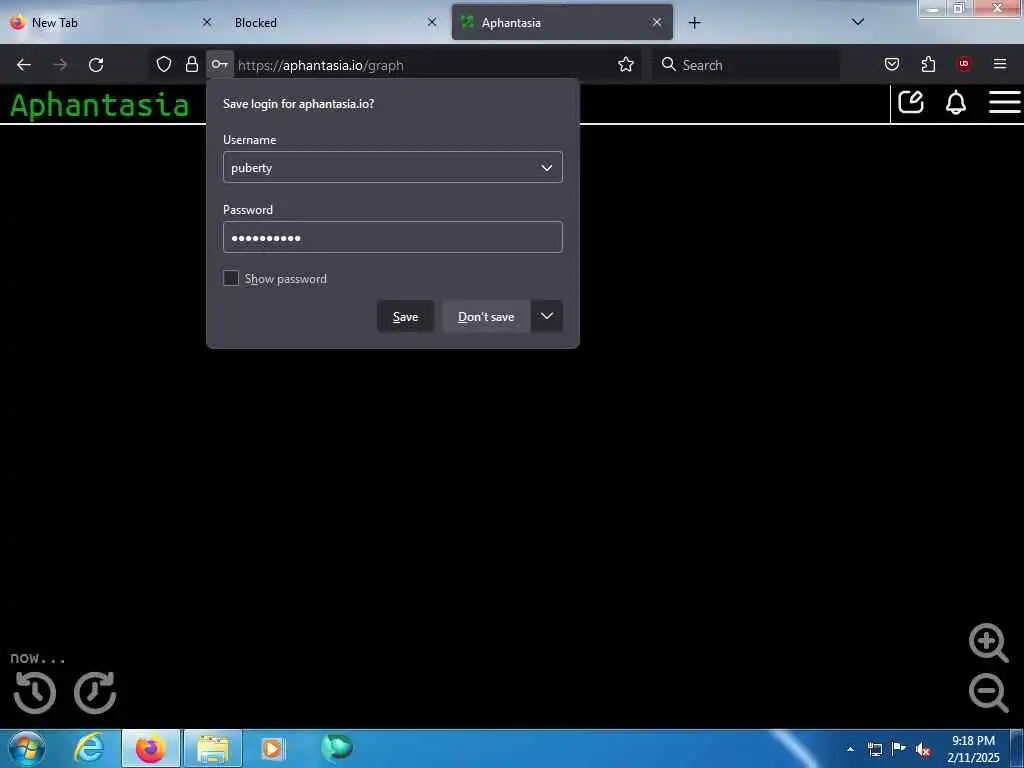Open the Extensions puzzle icon
The image size is (1024, 768).
pyautogui.click(x=928, y=64)
